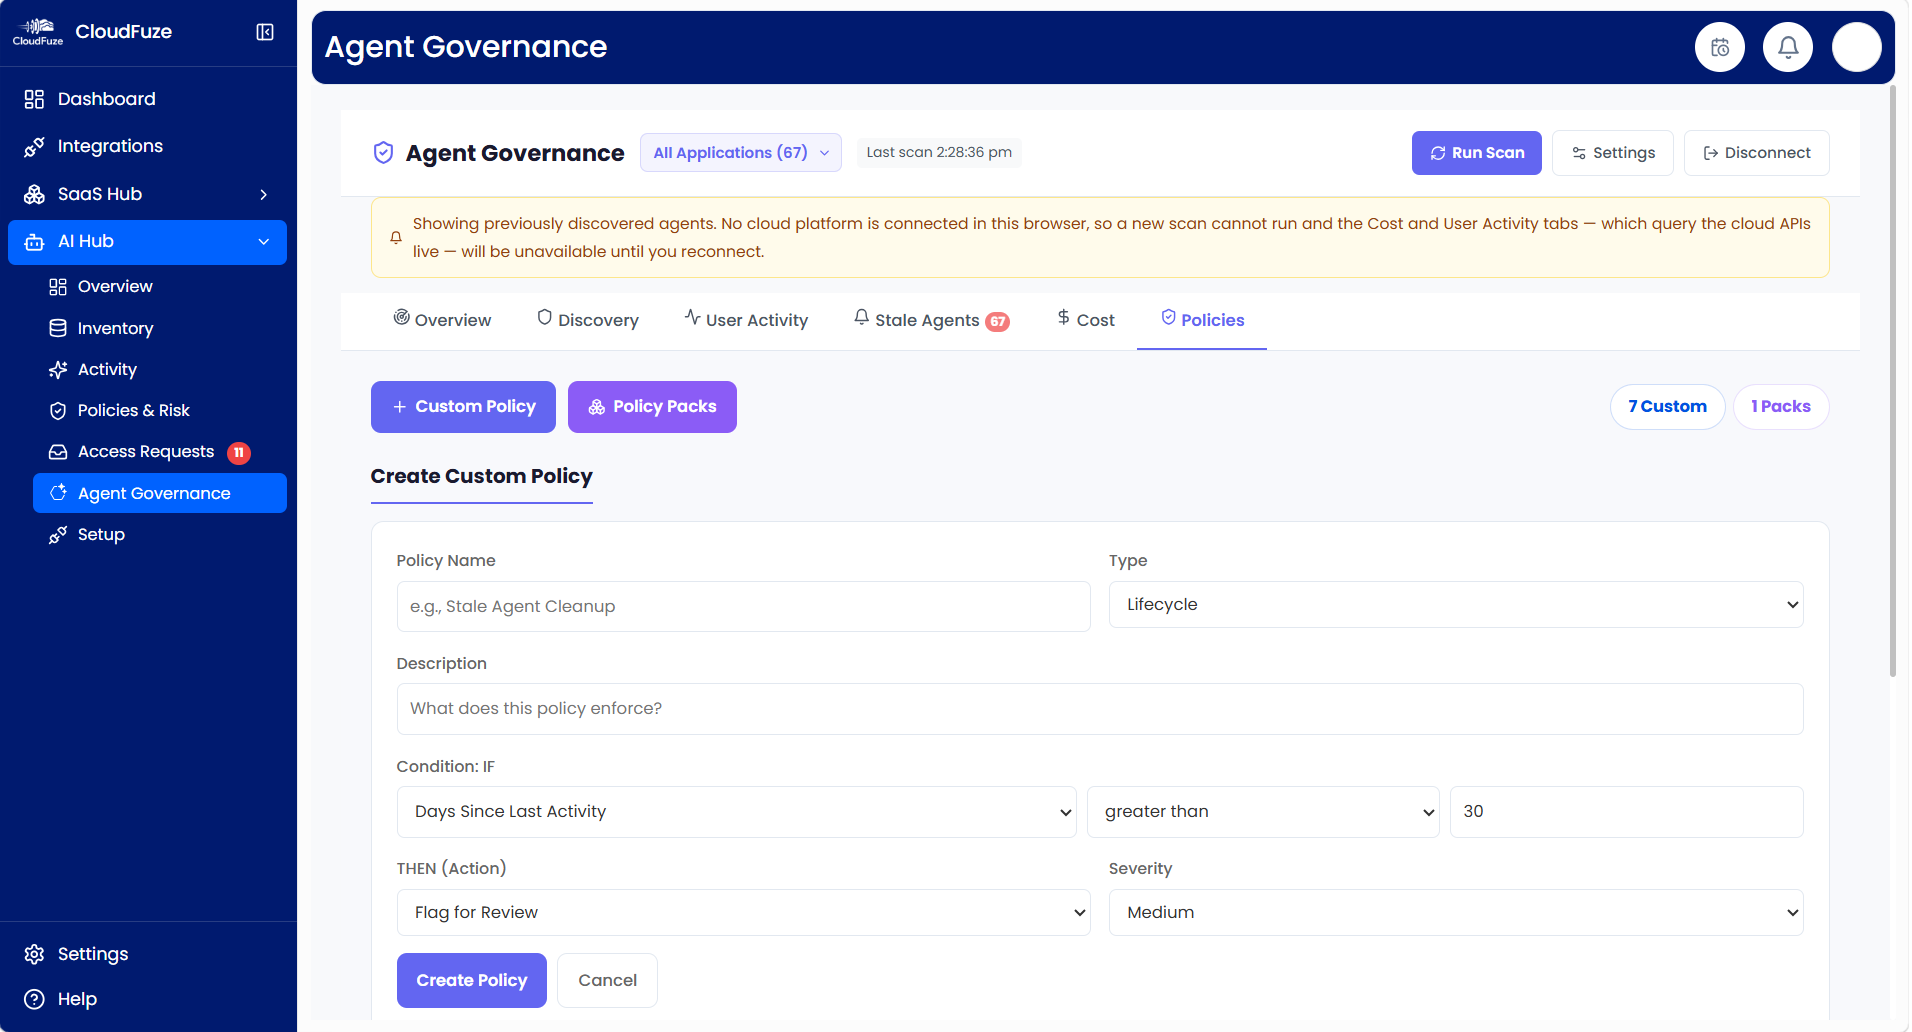This screenshot has width=1912, height=1032.
Task: Click the 1 Packs pill
Action: pos(1781,407)
